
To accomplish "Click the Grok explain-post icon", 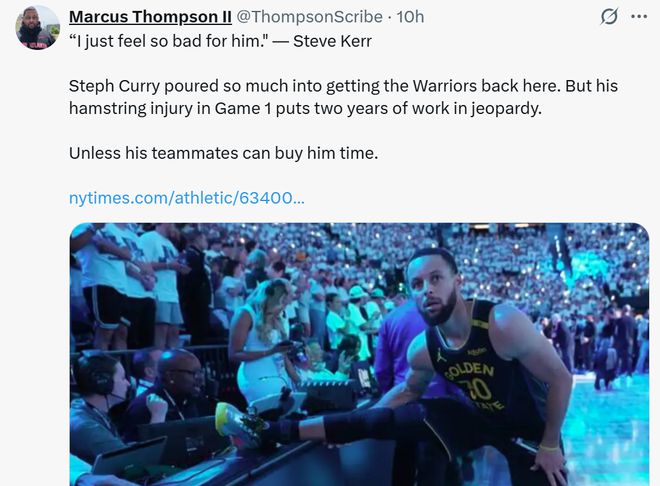I will tap(608, 17).
